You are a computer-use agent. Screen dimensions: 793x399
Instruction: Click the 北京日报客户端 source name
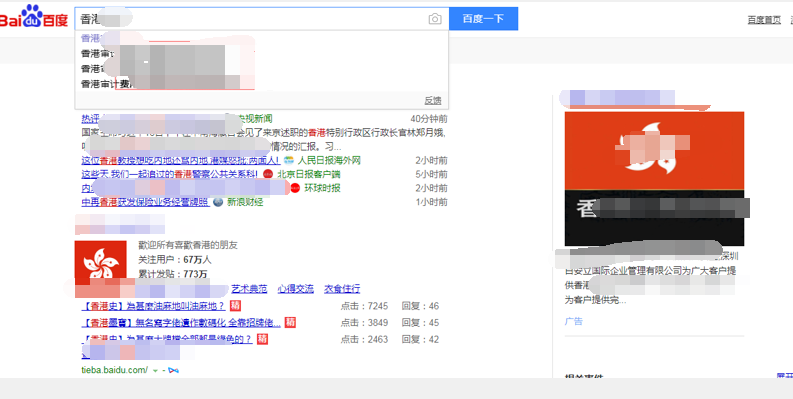coord(309,174)
